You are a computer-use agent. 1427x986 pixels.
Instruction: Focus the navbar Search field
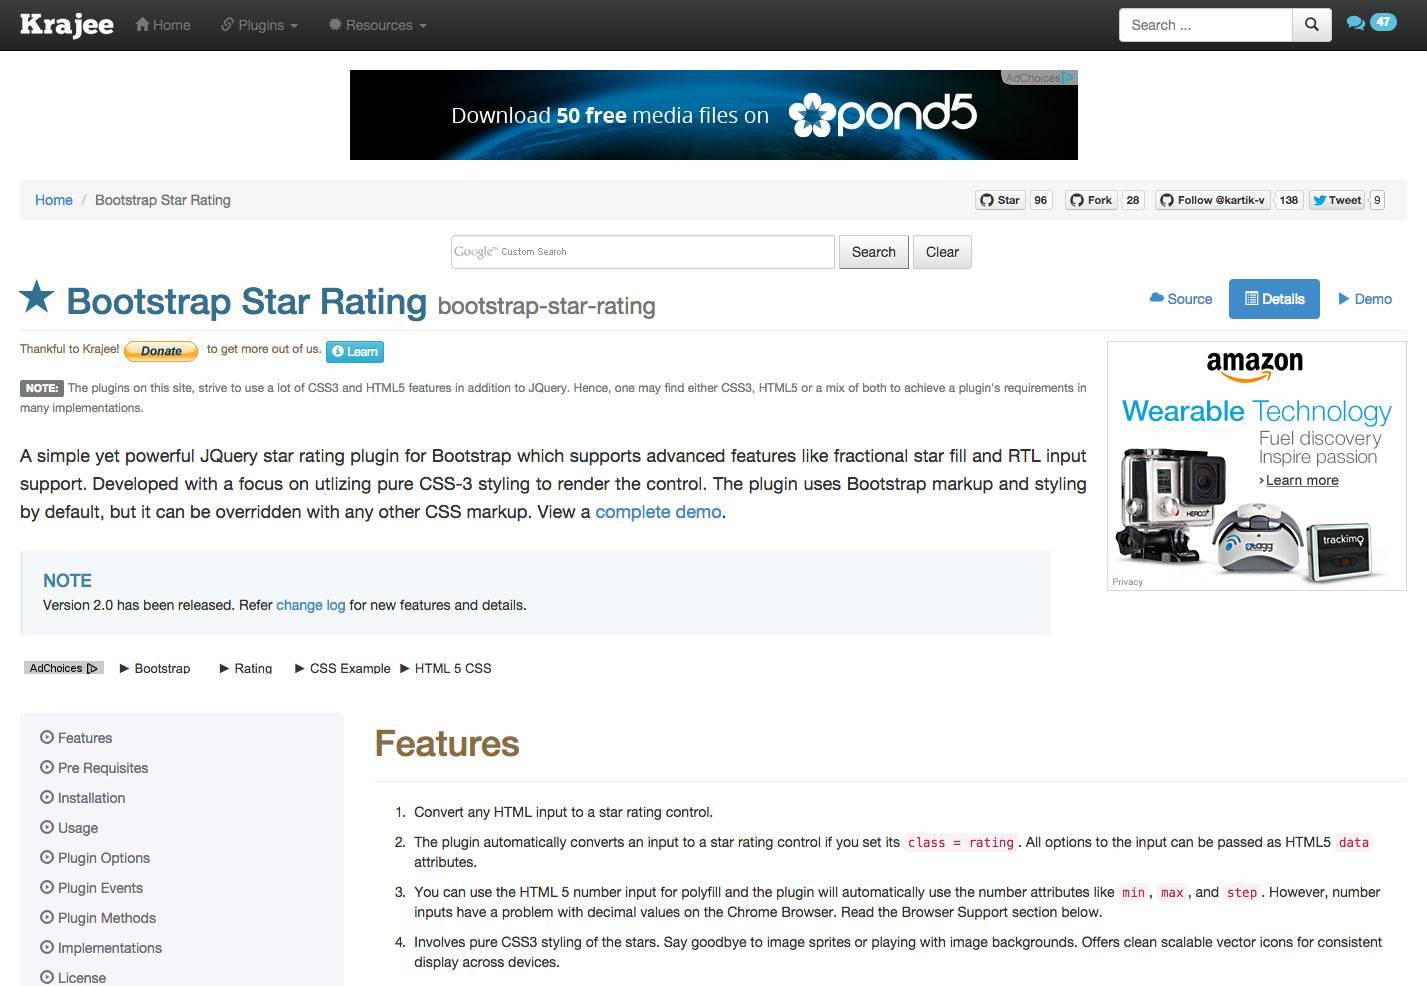click(x=1205, y=25)
